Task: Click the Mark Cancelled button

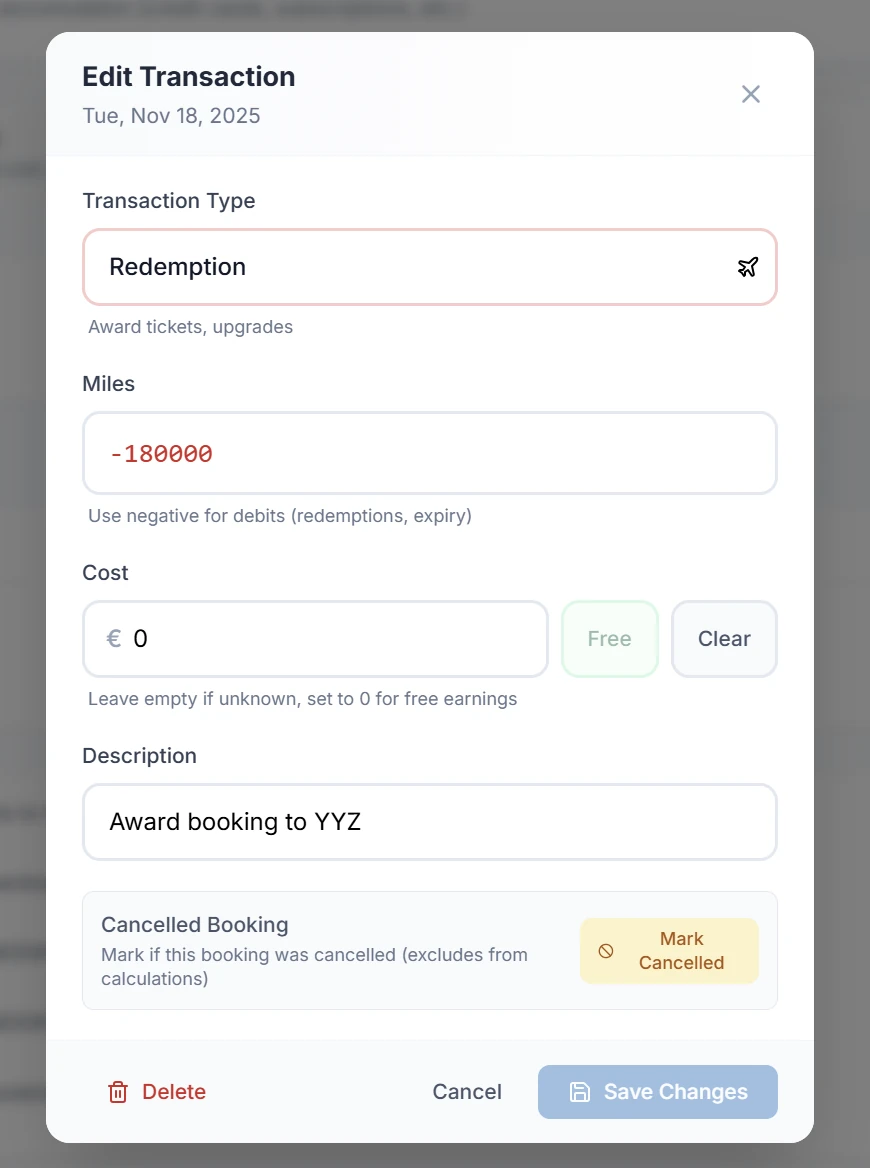Action: [x=669, y=951]
